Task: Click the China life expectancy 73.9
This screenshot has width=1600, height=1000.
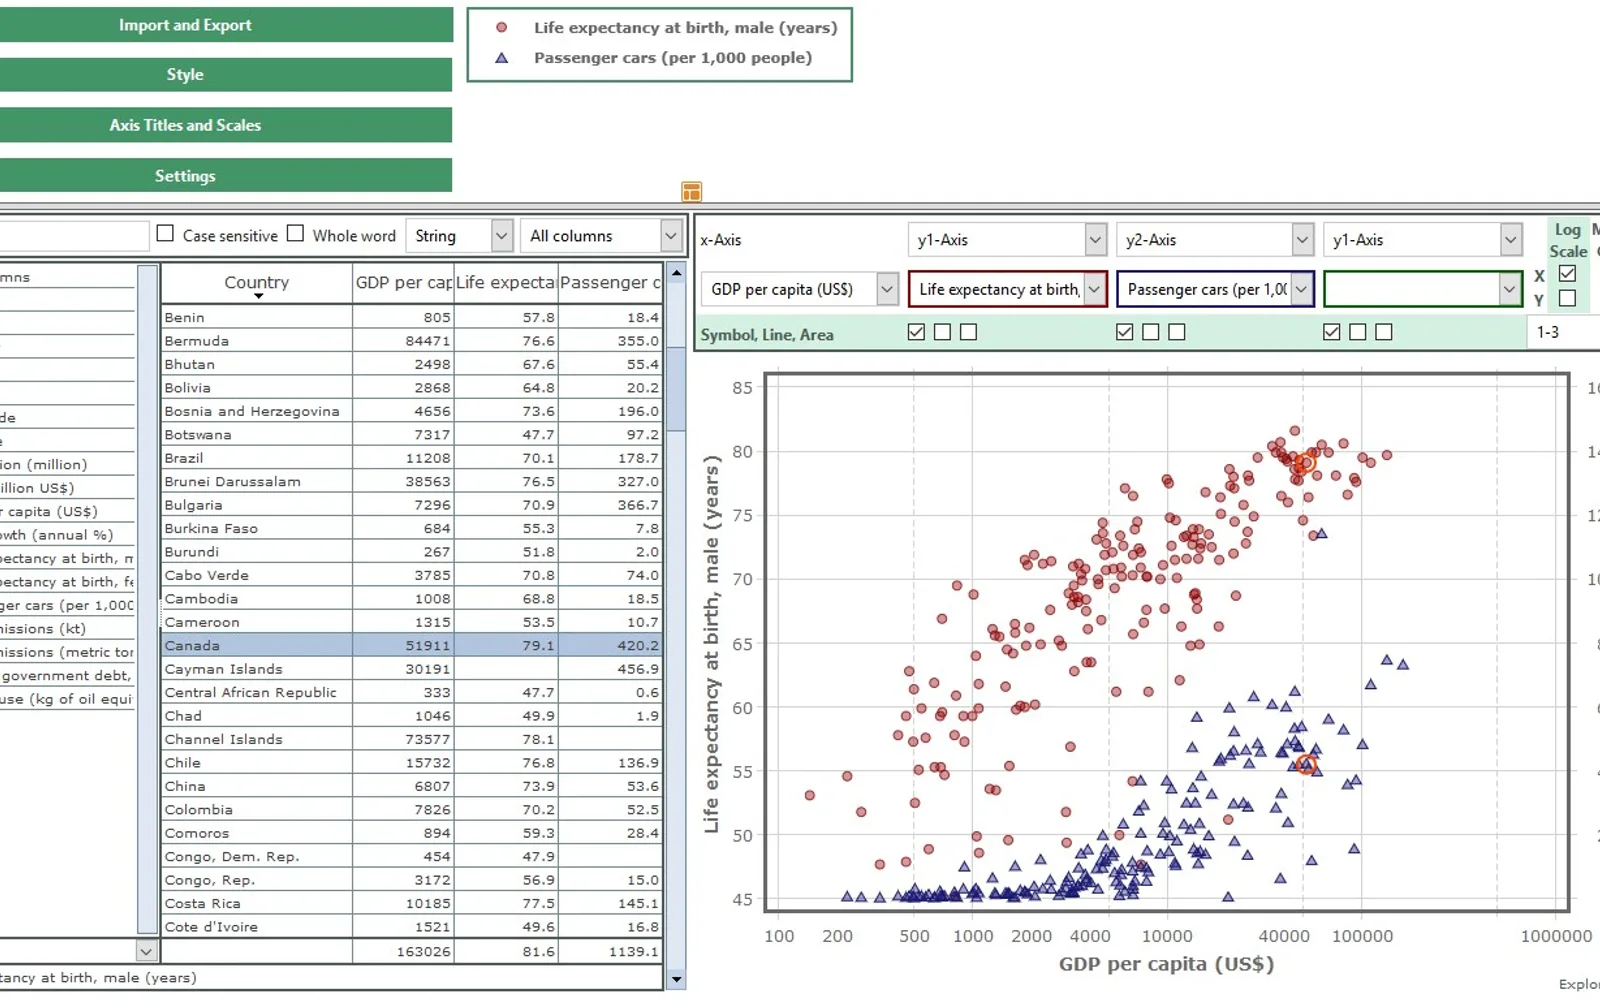Action: click(538, 787)
